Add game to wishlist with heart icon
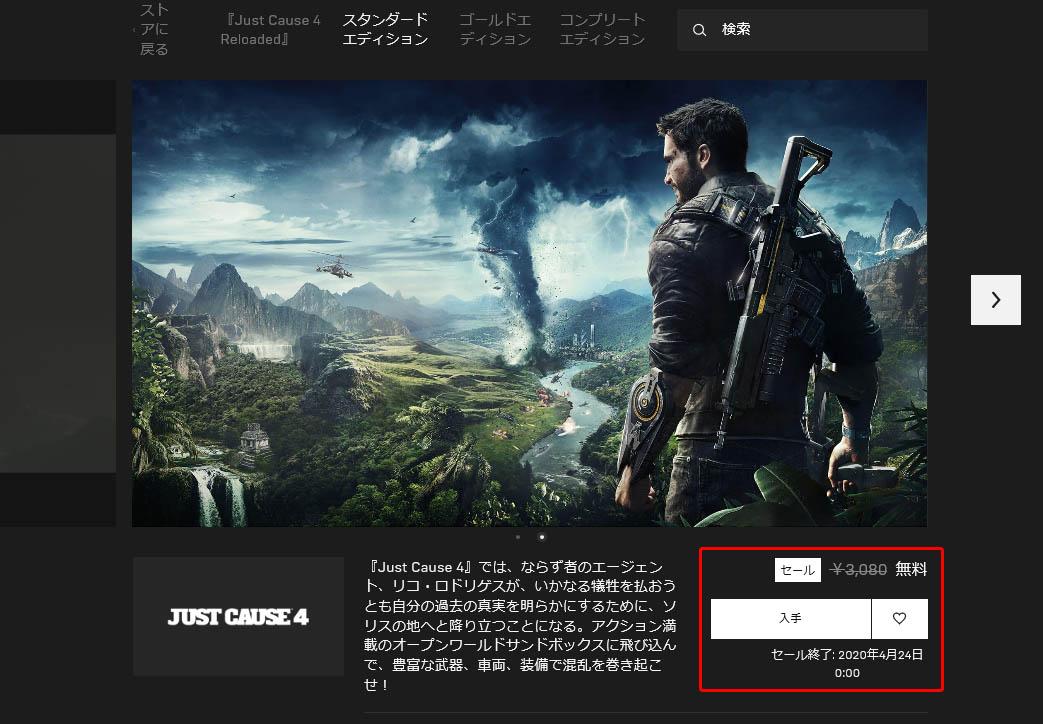 tap(899, 618)
